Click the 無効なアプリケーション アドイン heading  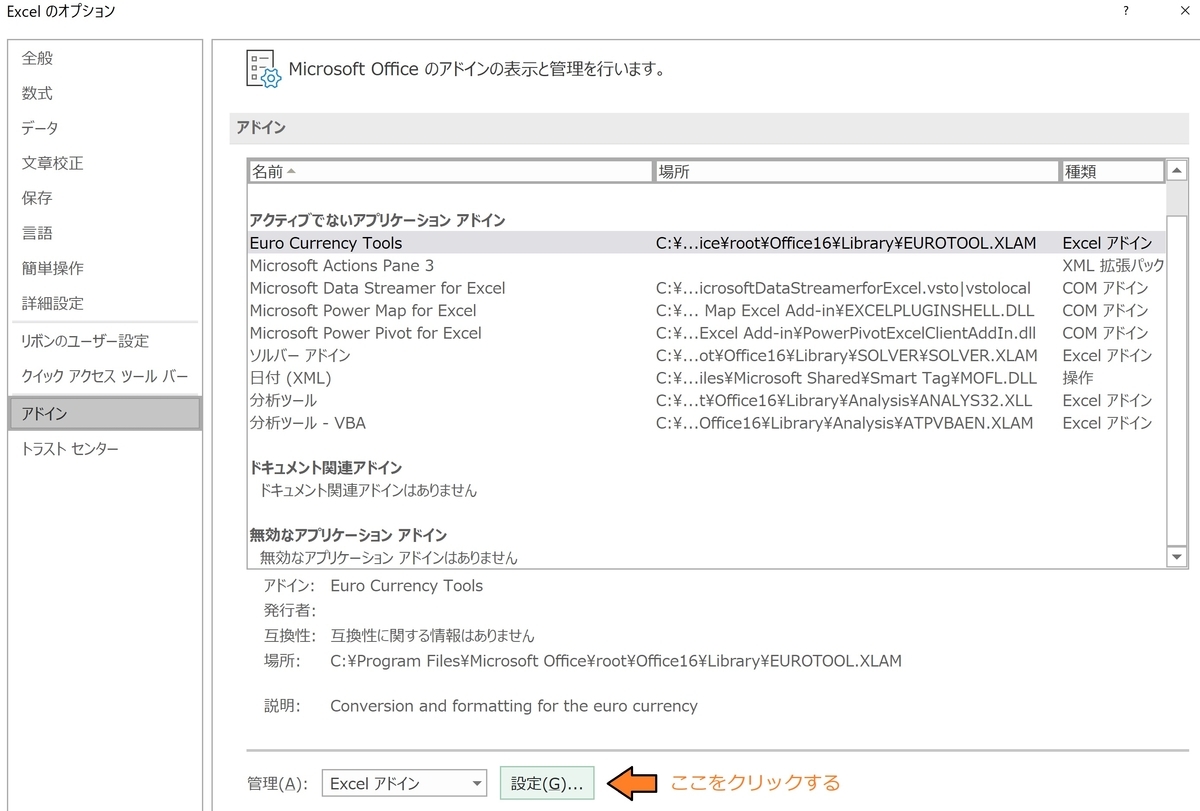[x=348, y=535]
